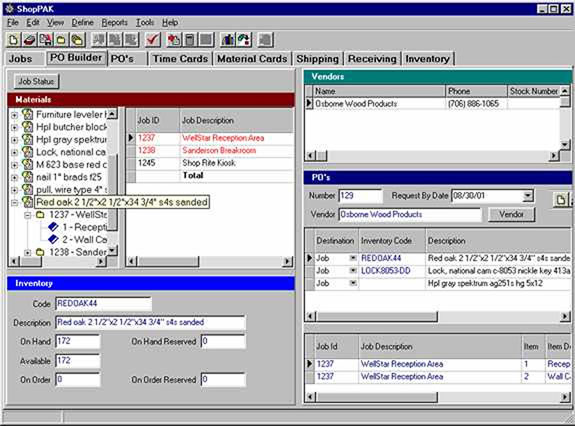Screen dimensions: 575x426
Task: Click the first greyed-out toolbar icon after folders
Action: (x=99, y=40)
